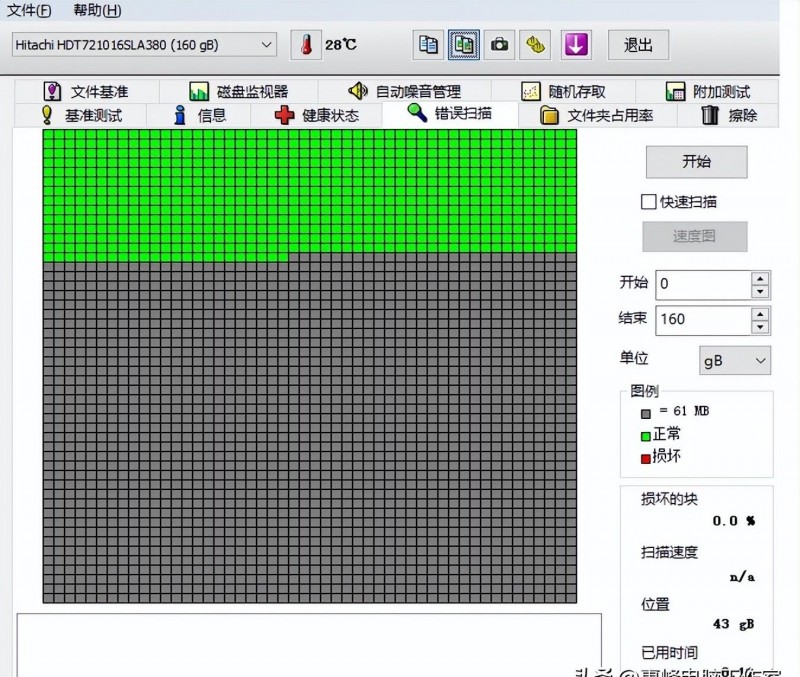Click the 退出 exit button

[638, 45]
